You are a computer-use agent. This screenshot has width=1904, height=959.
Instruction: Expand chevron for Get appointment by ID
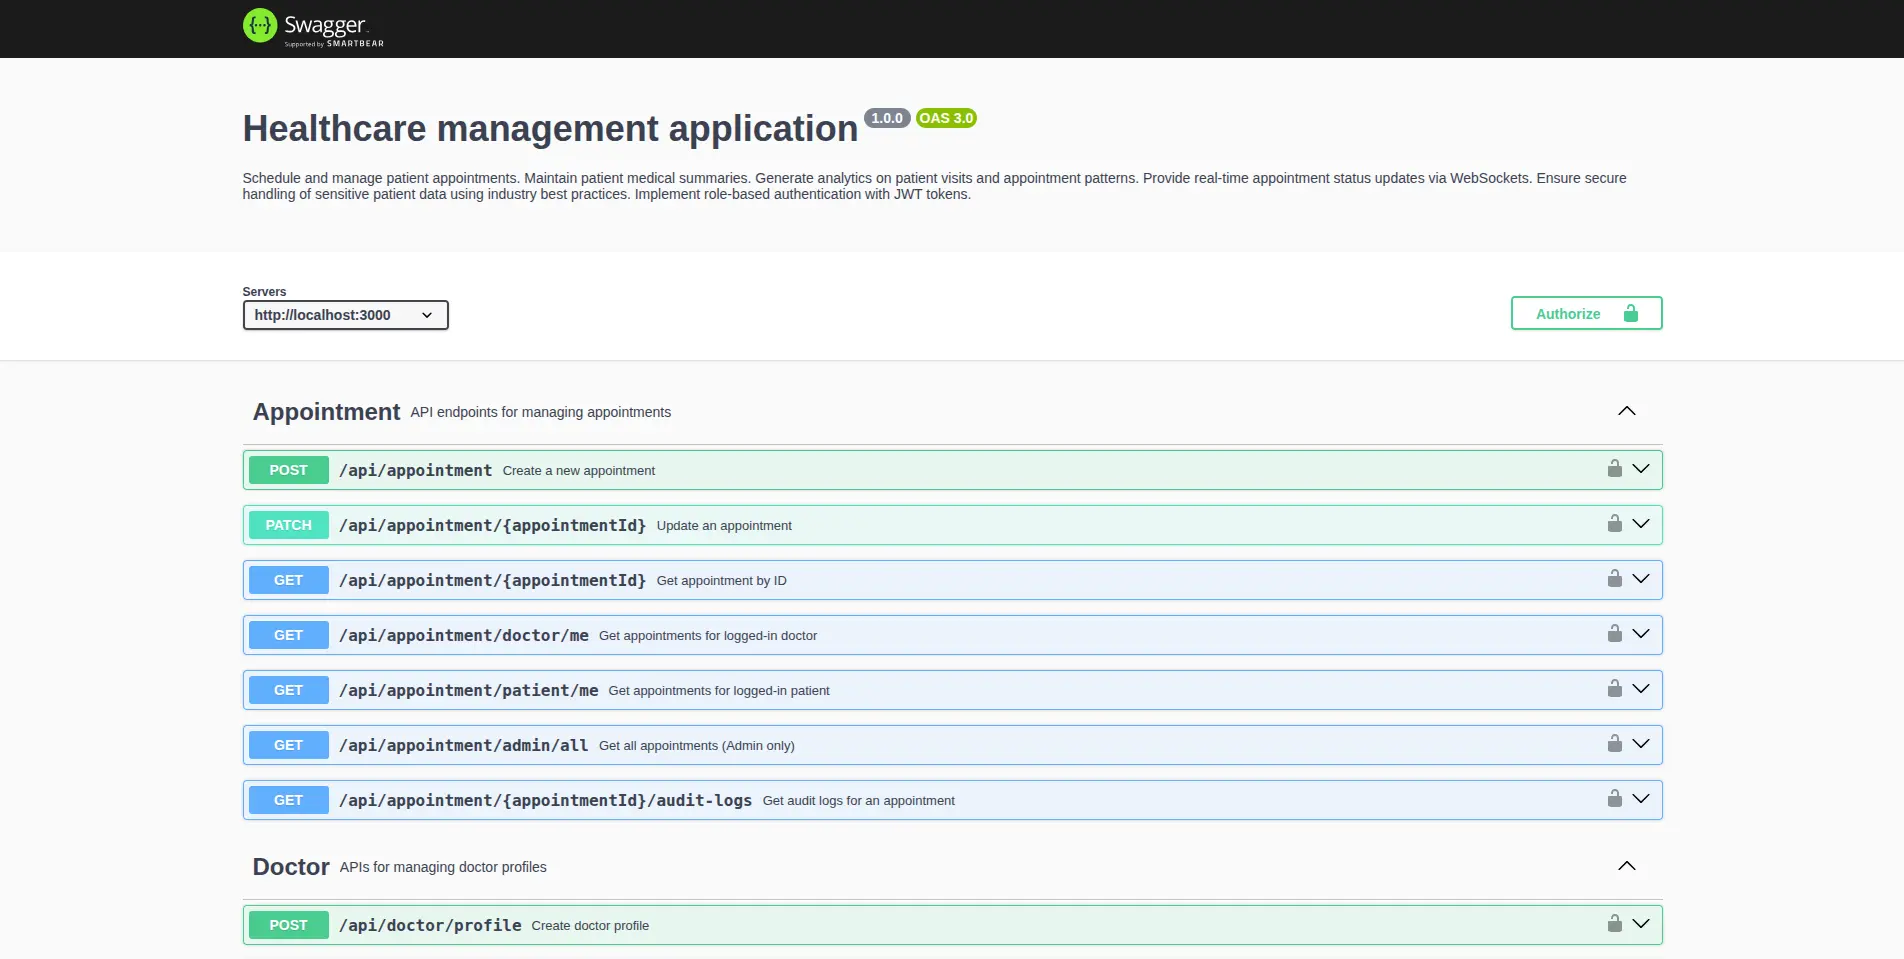pos(1641,579)
